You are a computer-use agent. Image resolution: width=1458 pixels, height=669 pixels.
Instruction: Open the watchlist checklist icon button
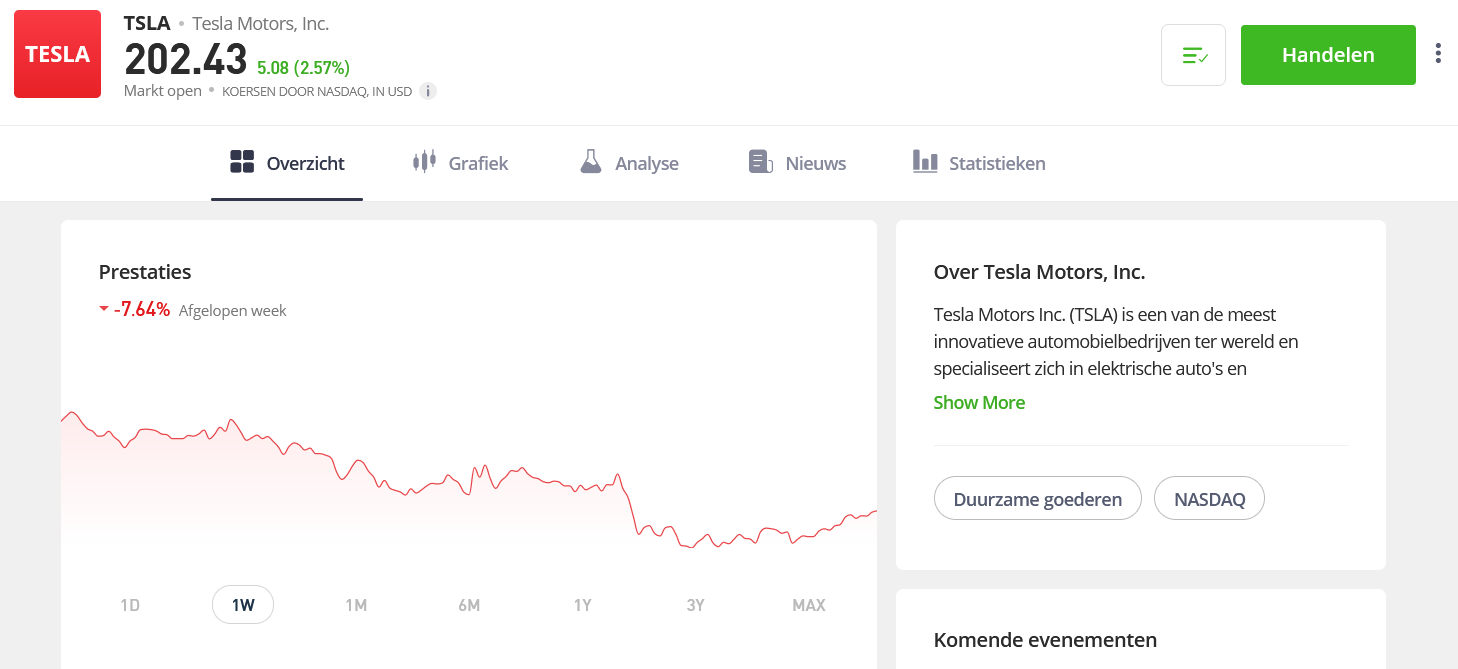point(1193,55)
